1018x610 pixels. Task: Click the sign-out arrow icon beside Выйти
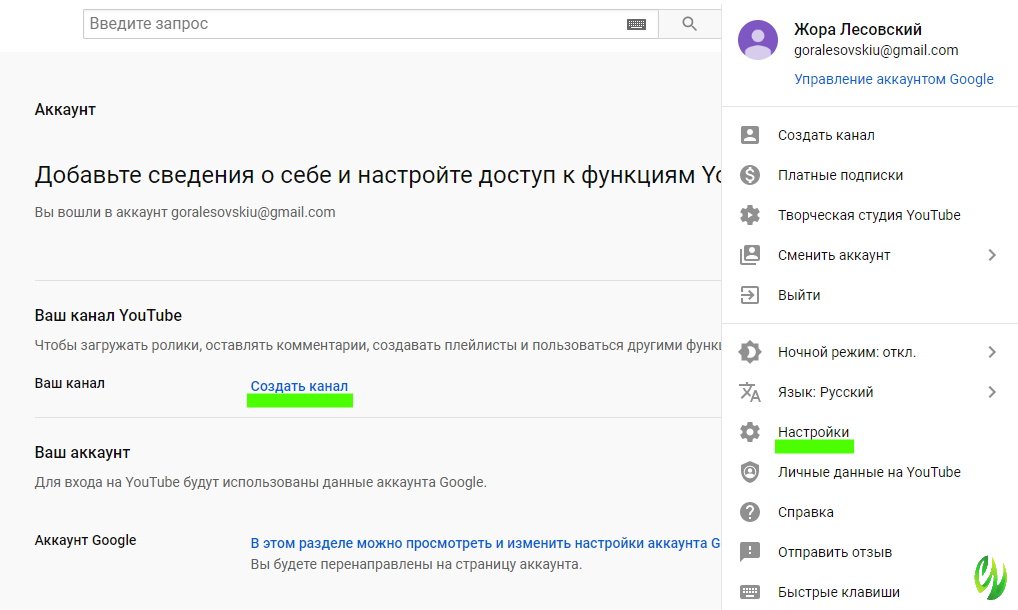[x=750, y=295]
